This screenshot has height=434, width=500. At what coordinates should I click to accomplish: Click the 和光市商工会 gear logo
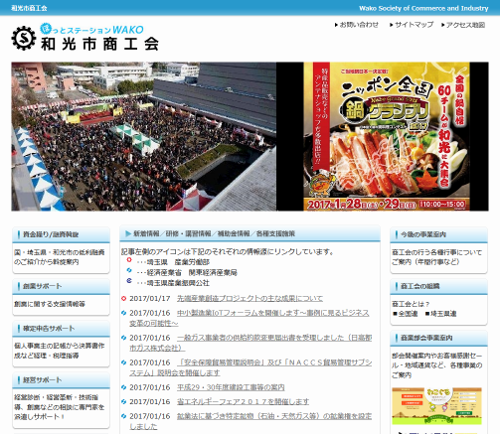(24, 38)
